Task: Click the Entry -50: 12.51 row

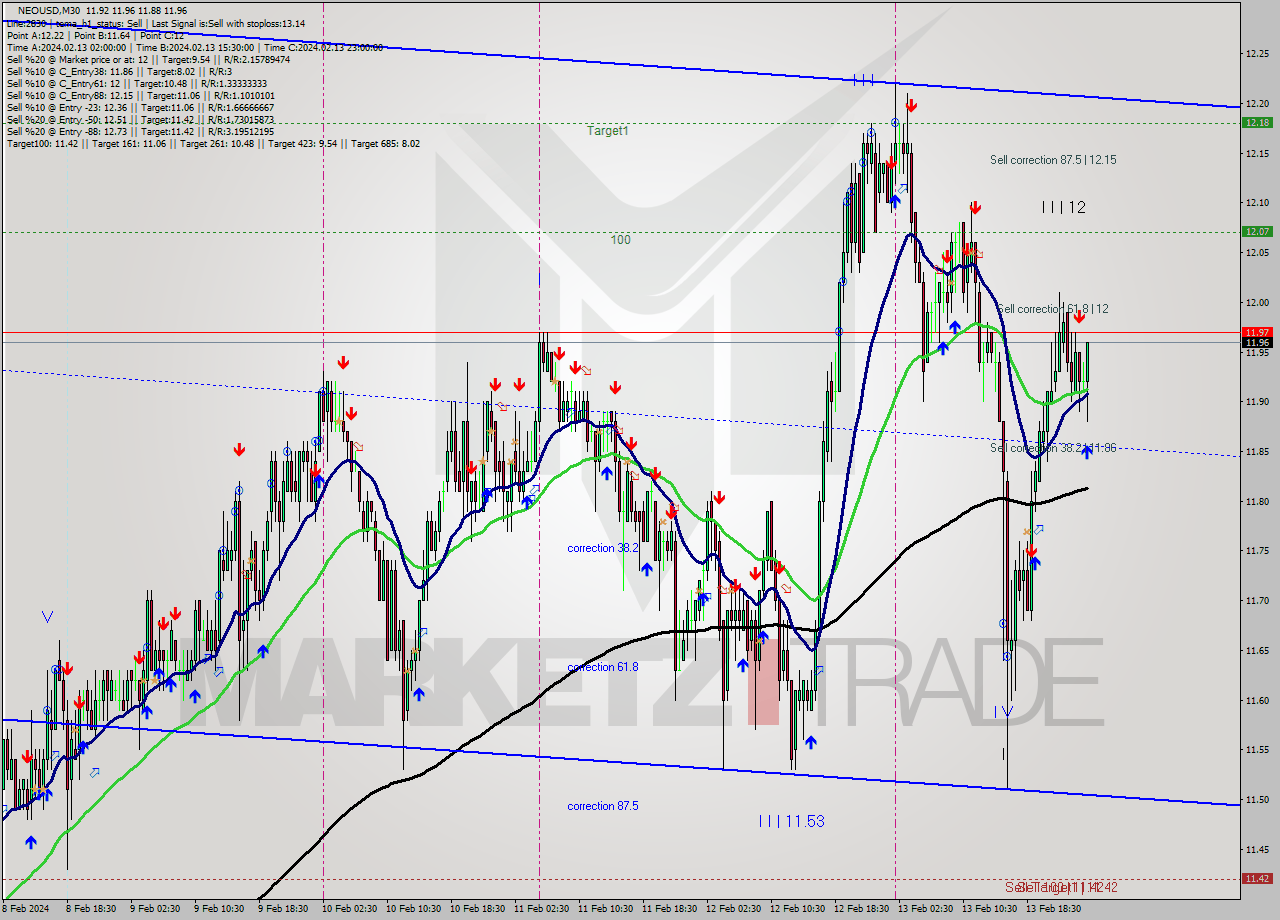Action: coord(139,119)
